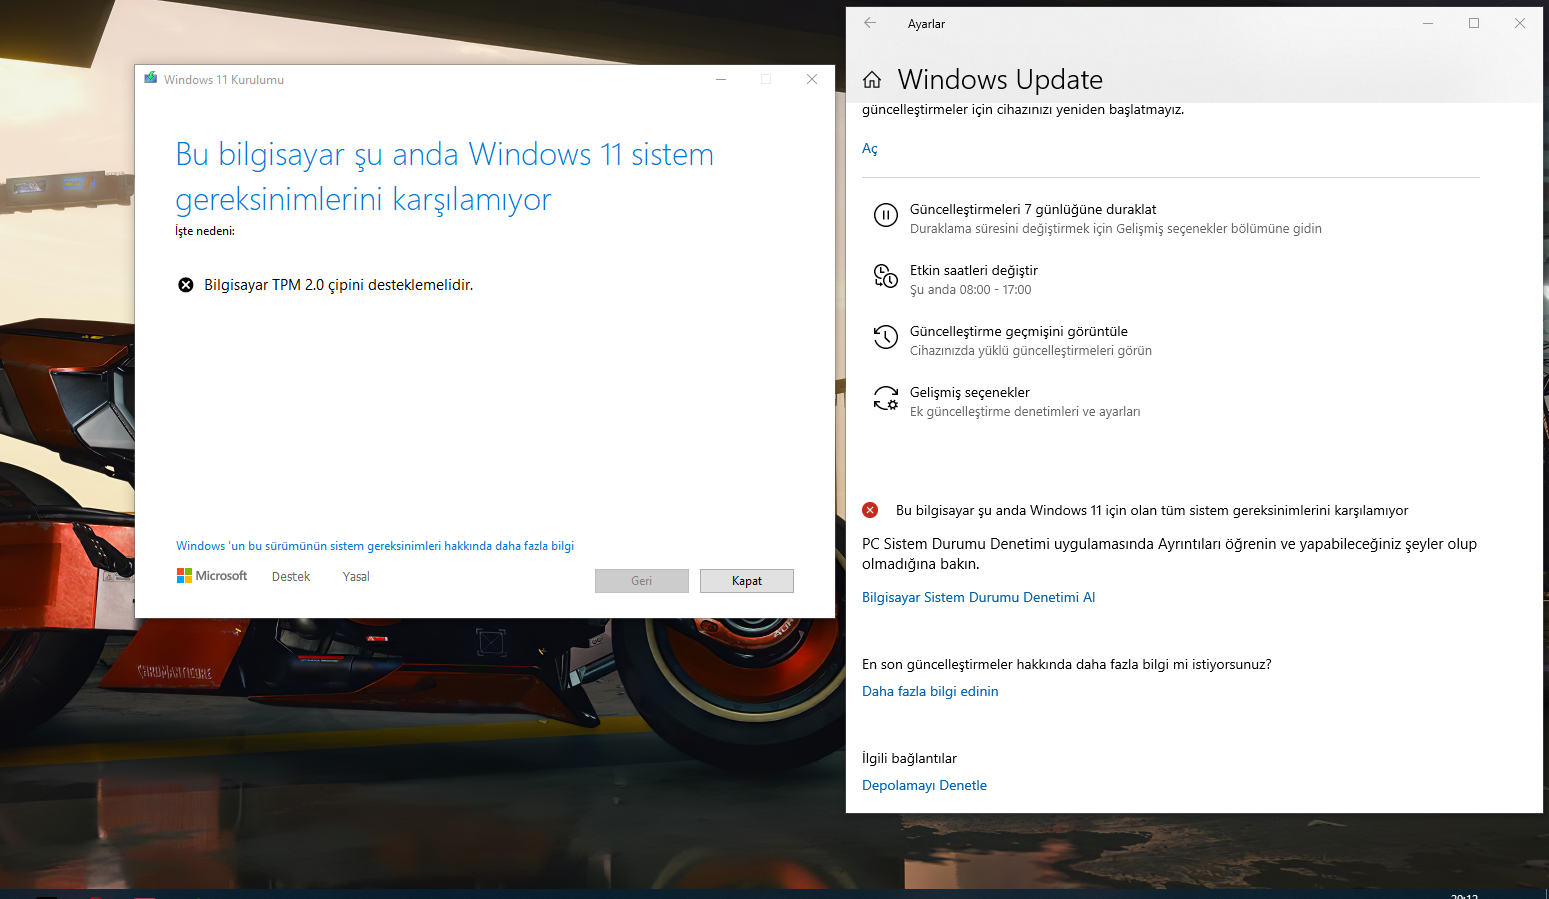The width and height of the screenshot is (1549, 899).
Task: Click "Bu bilgisayar şu anda Windows 11 için" message in Settings
Action: point(1152,510)
